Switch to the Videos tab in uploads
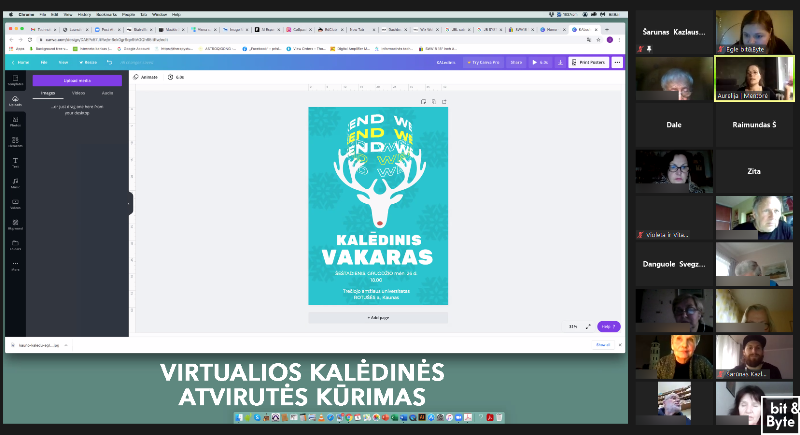This screenshot has height=435, width=800. 78,93
